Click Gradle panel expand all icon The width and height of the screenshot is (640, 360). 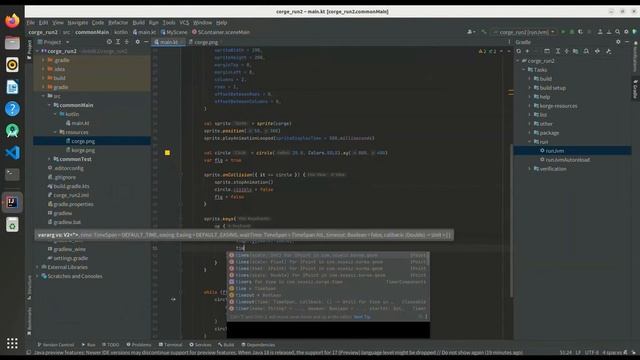point(558,51)
